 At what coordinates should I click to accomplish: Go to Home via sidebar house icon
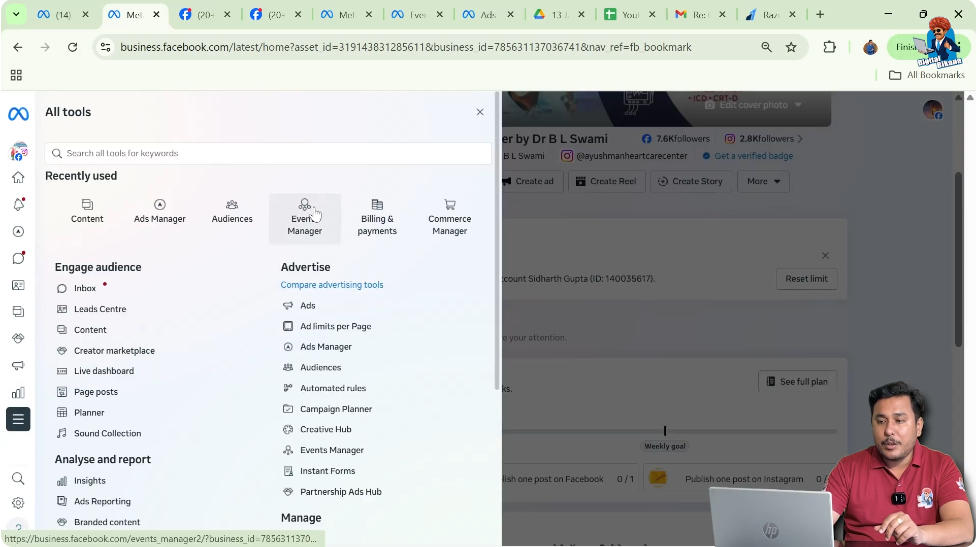[x=18, y=178]
